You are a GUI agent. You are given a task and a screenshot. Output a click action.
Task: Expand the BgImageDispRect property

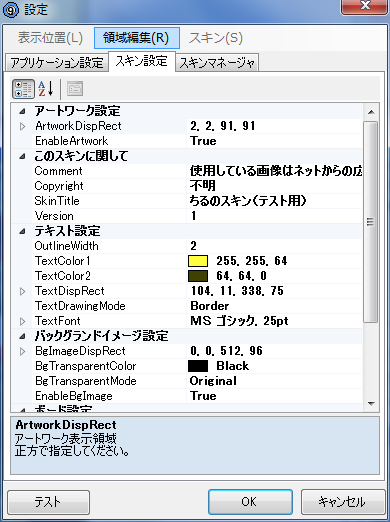(22, 352)
